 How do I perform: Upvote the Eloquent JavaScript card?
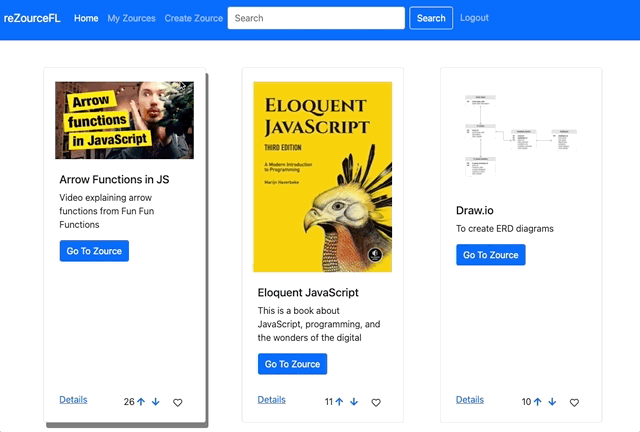[x=339, y=402]
